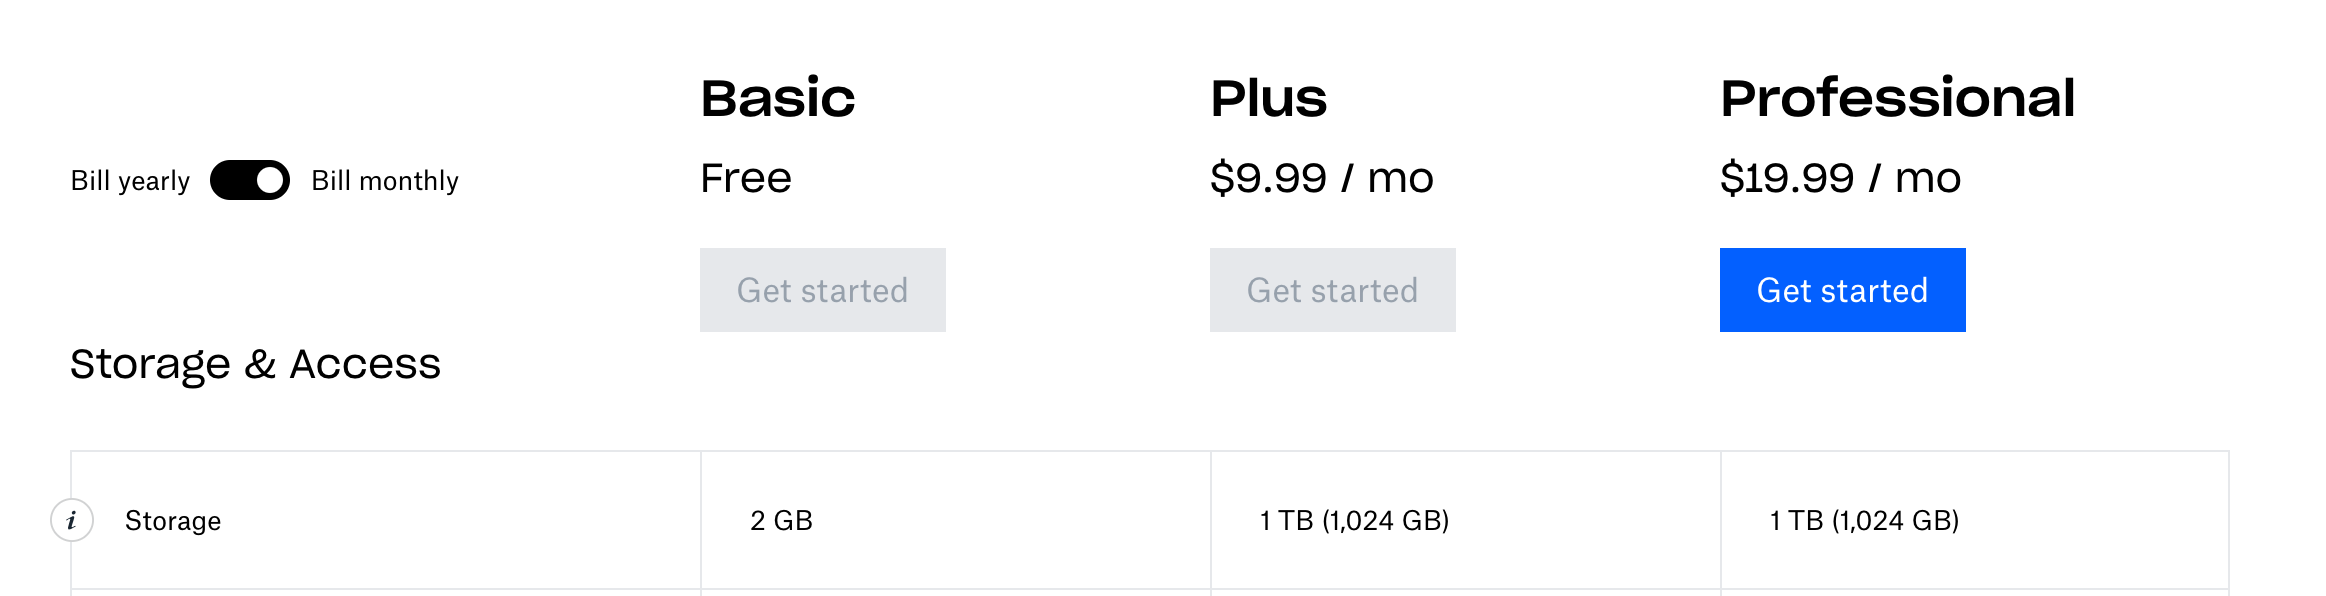The width and height of the screenshot is (2326, 596).
Task: Click the 2 GB storage cell
Action: click(781, 521)
